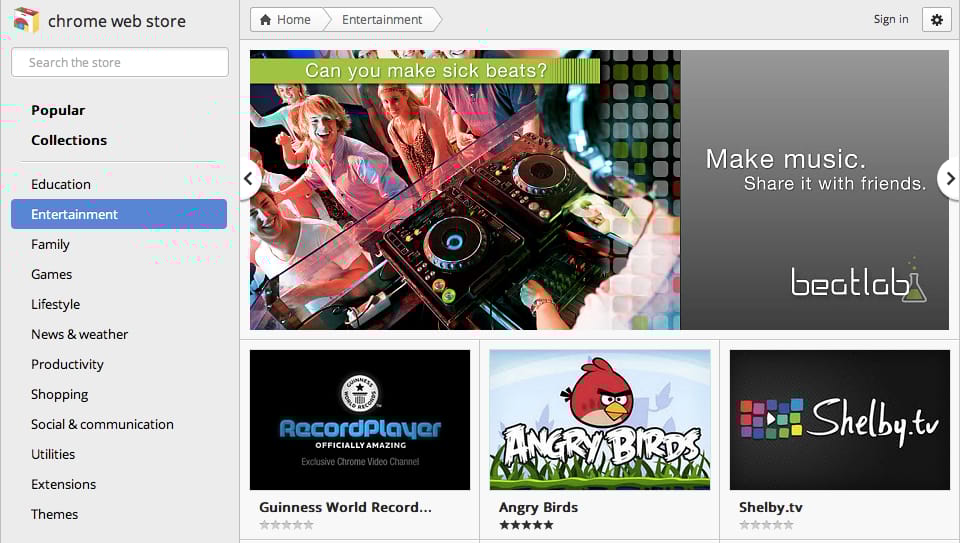
Task: Open the beatlab DJ banner image
Action: [465, 190]
